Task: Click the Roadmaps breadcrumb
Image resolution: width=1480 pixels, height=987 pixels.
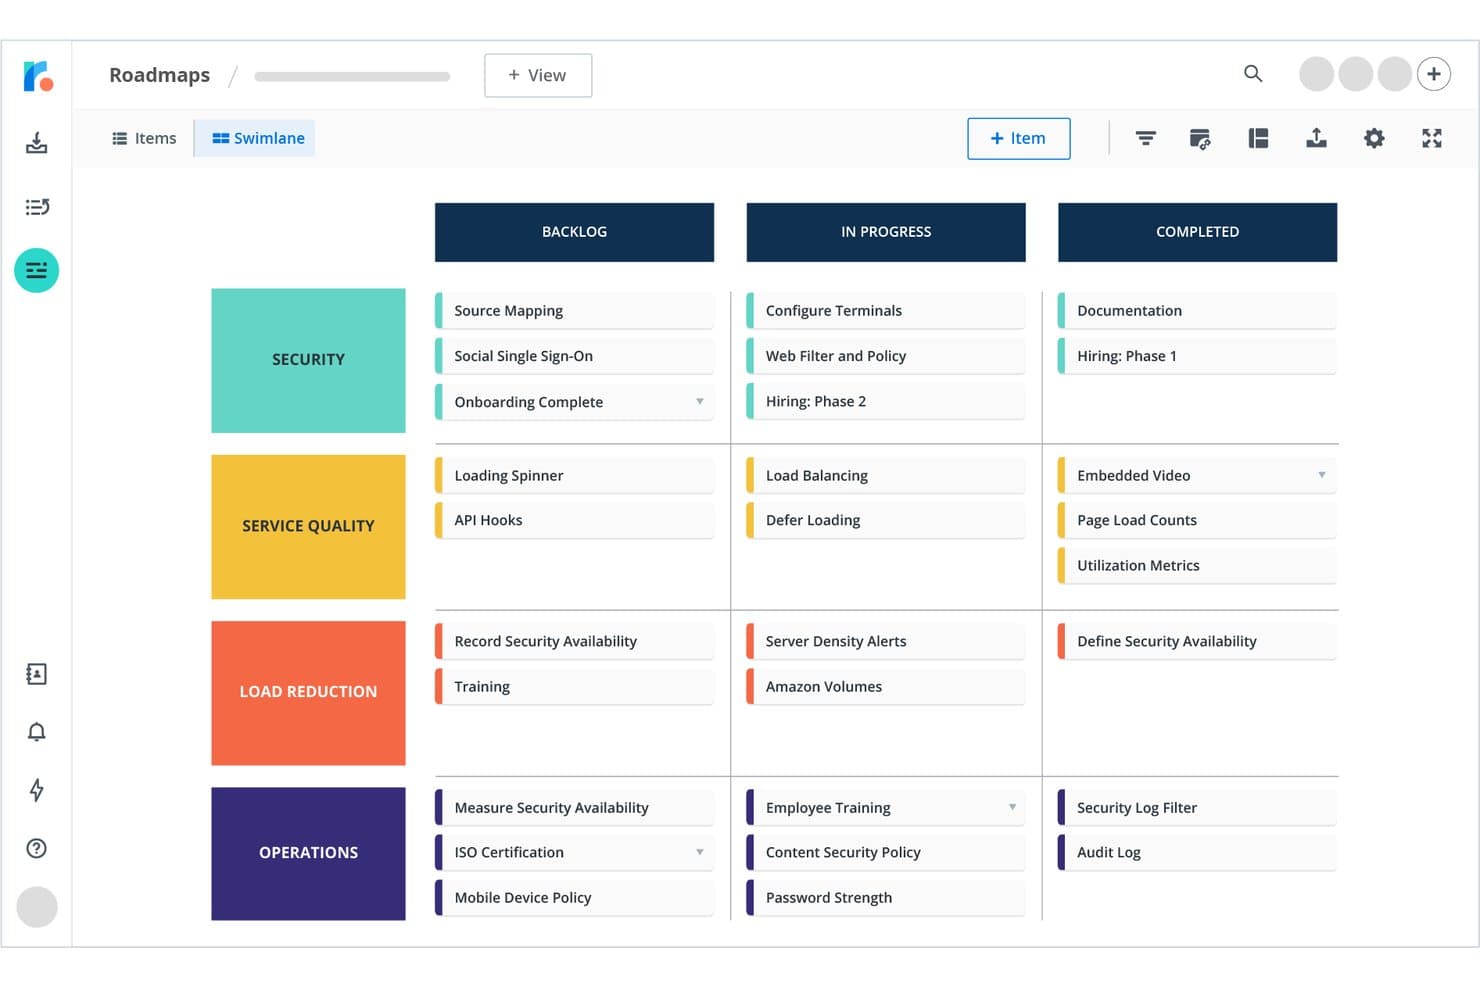Action: point(159,75)
